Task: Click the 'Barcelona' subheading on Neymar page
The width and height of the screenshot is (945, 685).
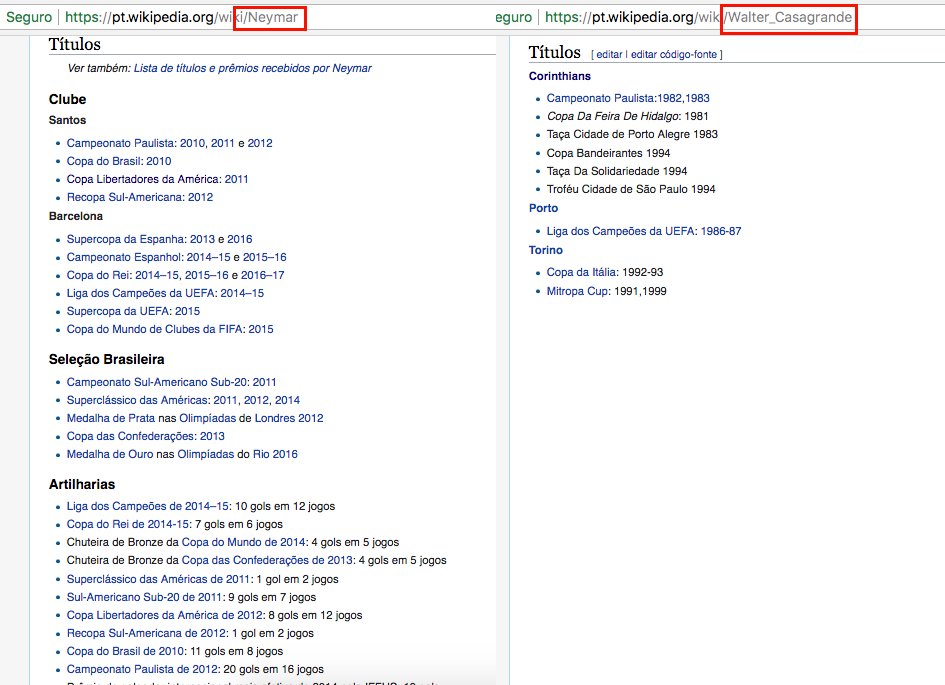Action: click(75, 216)
